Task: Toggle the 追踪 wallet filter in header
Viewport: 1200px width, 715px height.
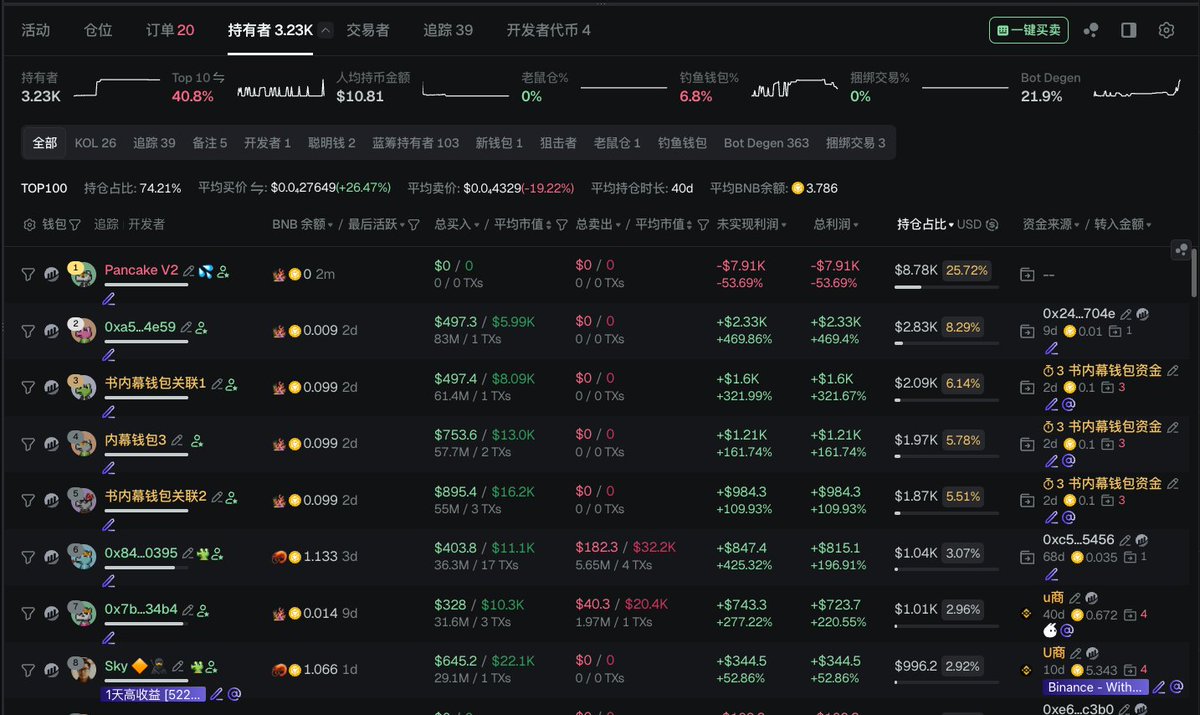Action: 106,225
